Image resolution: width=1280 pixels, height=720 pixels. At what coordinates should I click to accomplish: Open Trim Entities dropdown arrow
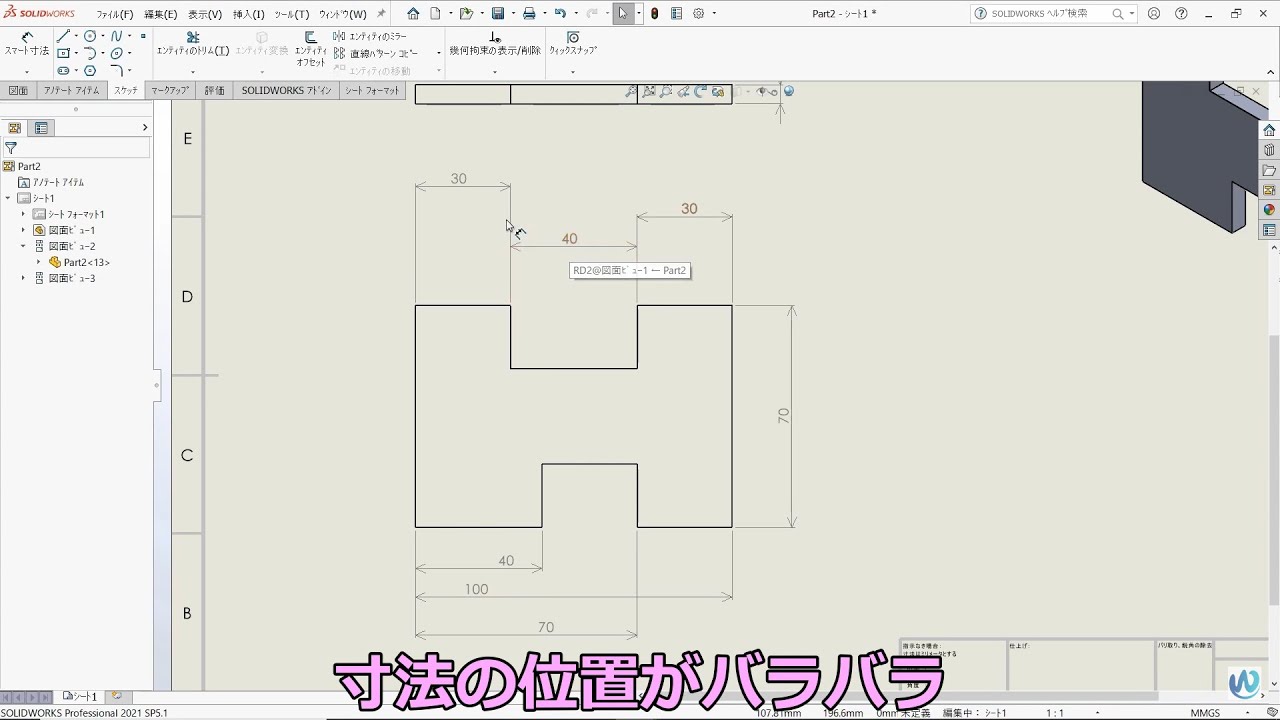pyautogui.click(x=193, y=72)
